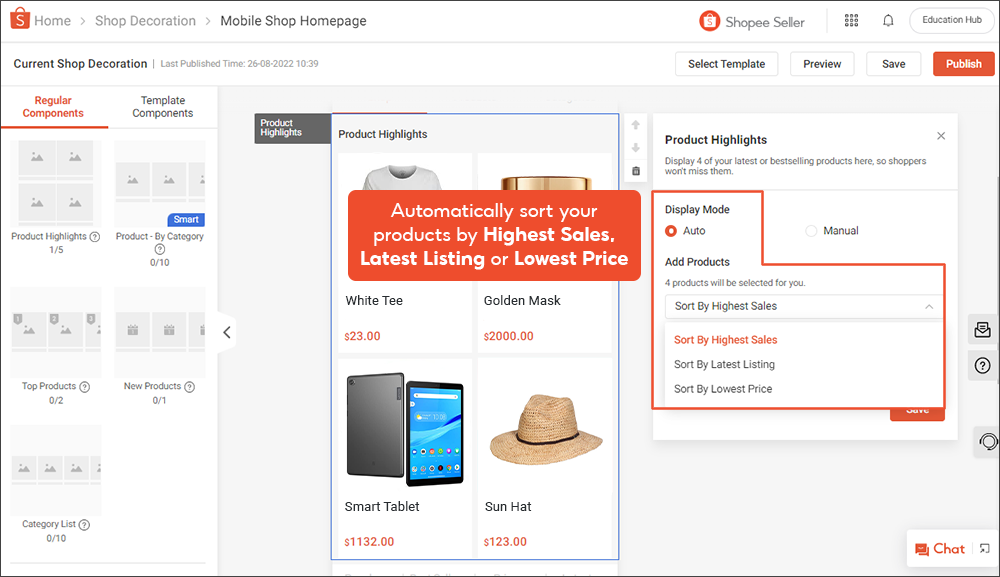1000x577 pixels.
Task: Switch to Template Components tab
Action: [162, 107]
